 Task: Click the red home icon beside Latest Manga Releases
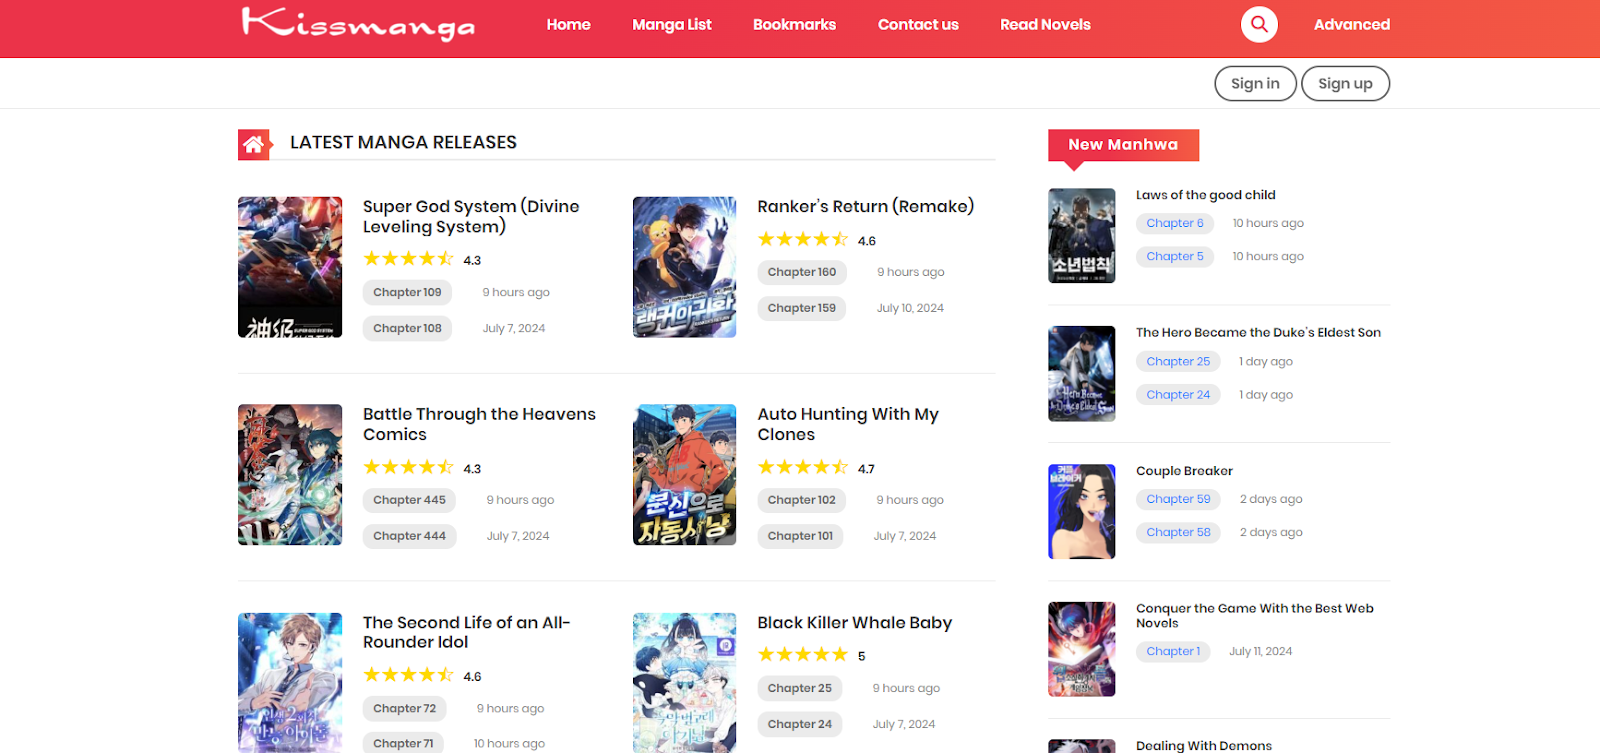point(254,144)
